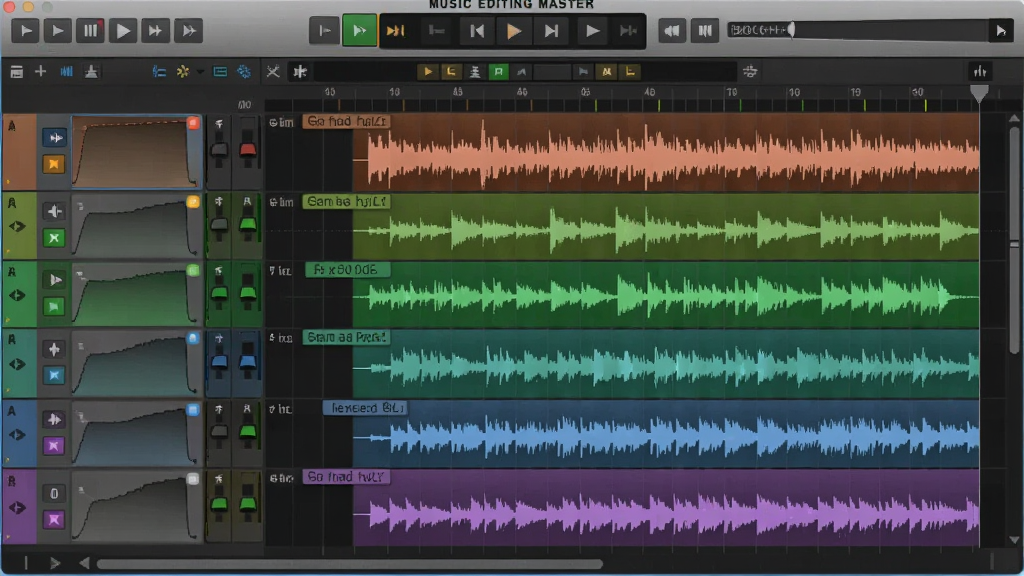Toggle the white indicator on the purple track

(193, 479)
